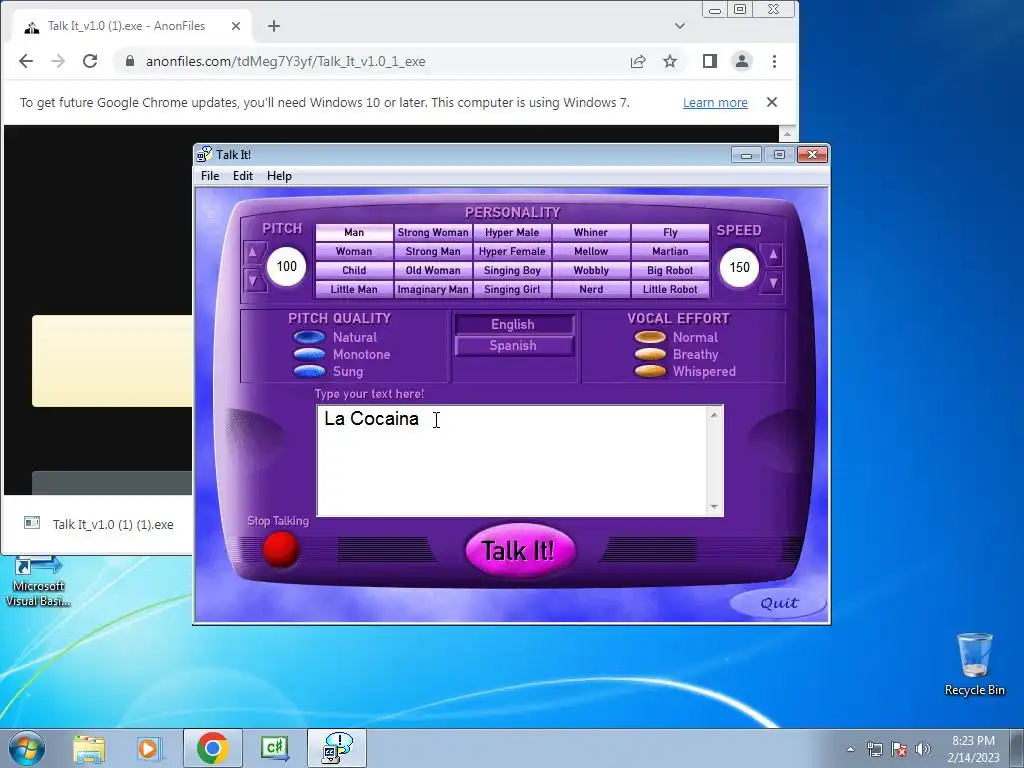
Task: Go back in Chrome
Action: click(x=25, y=61)
